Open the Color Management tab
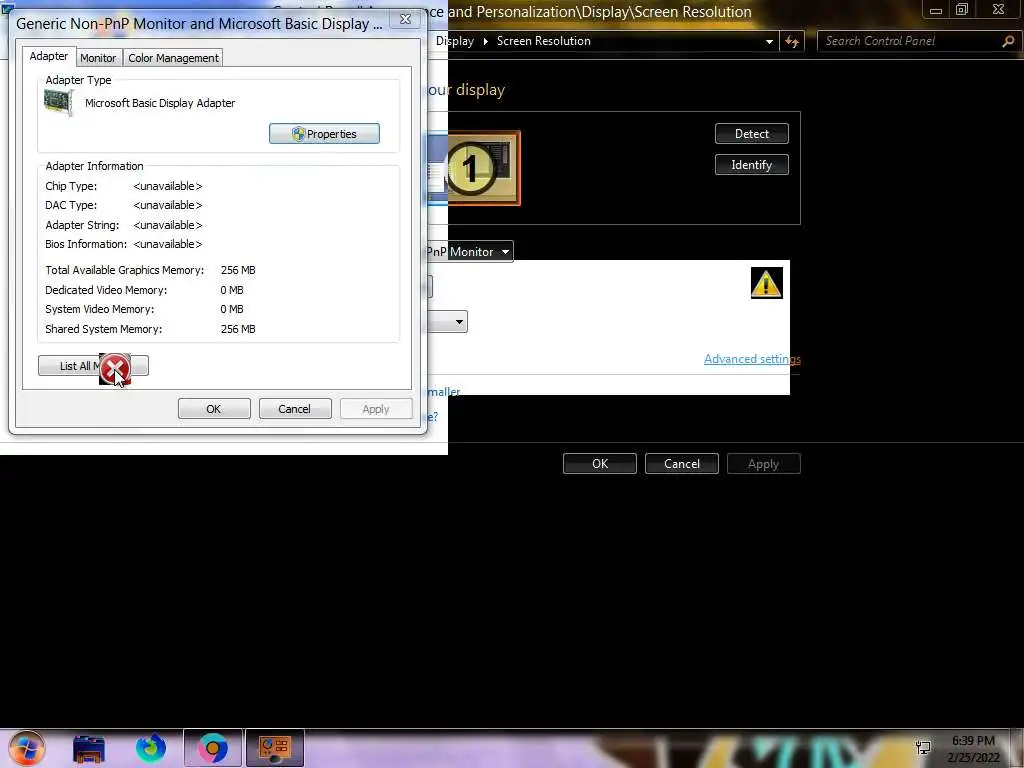This screenshot has width=1024, height=768. coord(173,58)
